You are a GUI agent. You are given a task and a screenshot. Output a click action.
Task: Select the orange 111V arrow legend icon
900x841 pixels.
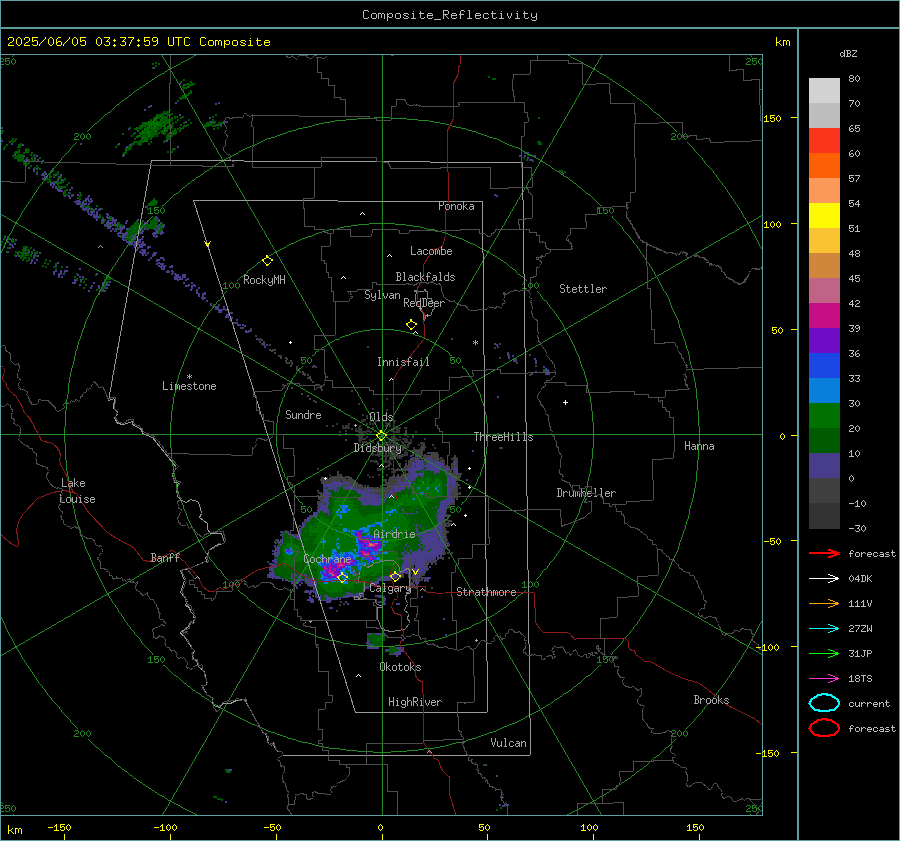[824, 603]
